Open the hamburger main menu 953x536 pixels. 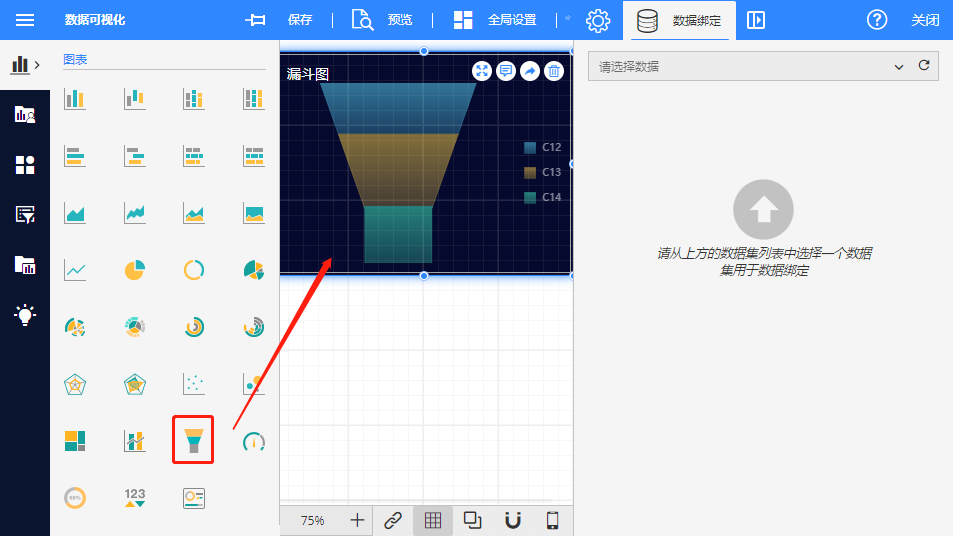25,20
